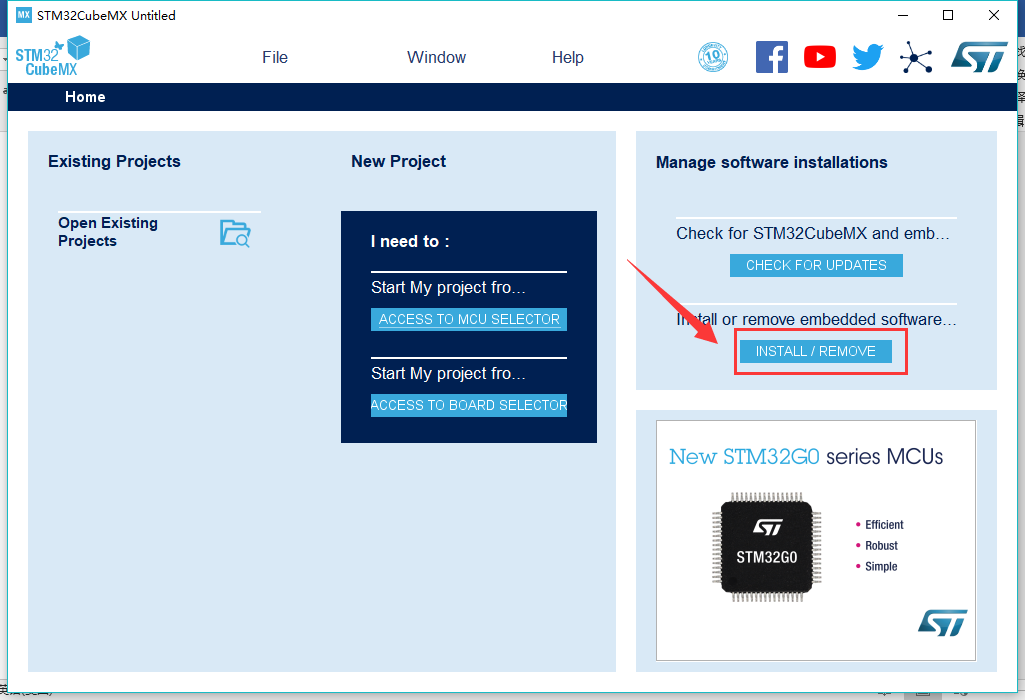Viewport: 1025px width, 700px height.
Task: Open the Help menu
Action: (567, 58)
